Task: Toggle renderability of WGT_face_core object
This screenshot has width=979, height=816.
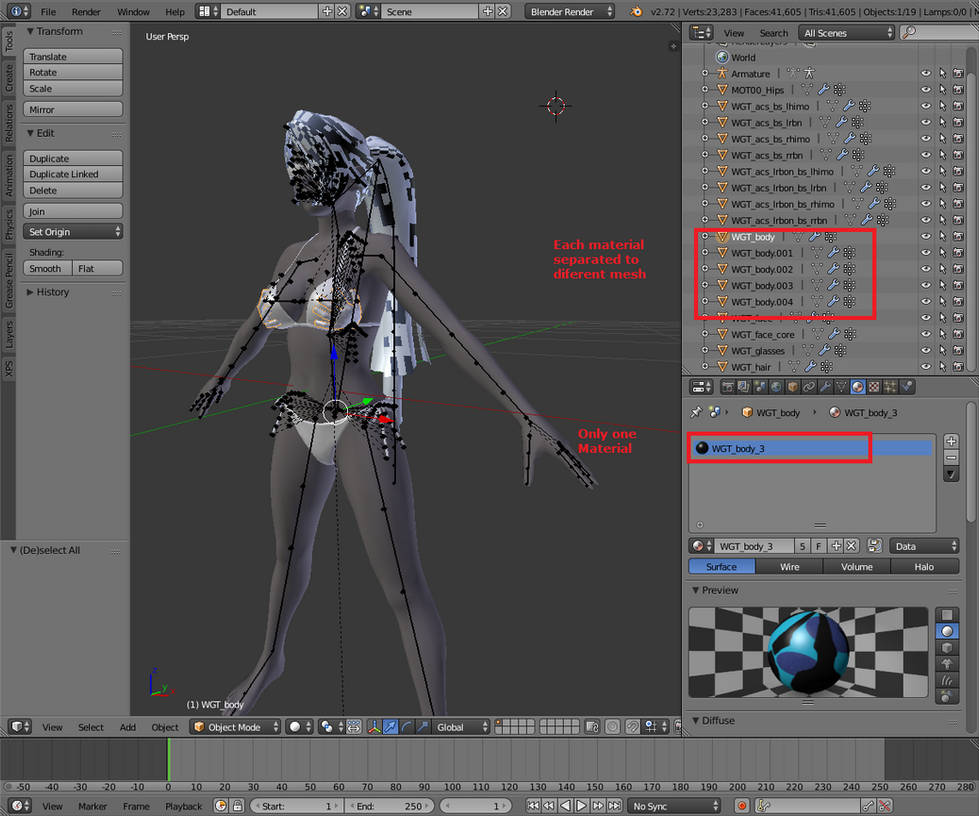Action: 958,334
